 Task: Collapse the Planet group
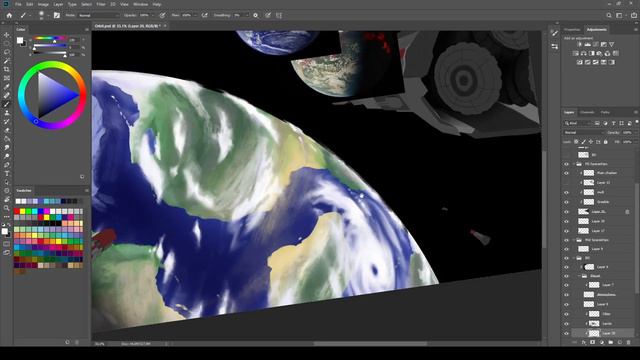[579, 276]
